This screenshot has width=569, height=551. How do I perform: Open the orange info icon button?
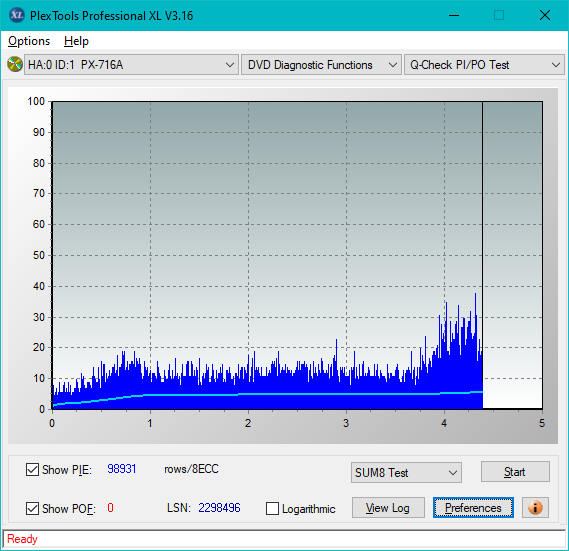coord(535,507)
